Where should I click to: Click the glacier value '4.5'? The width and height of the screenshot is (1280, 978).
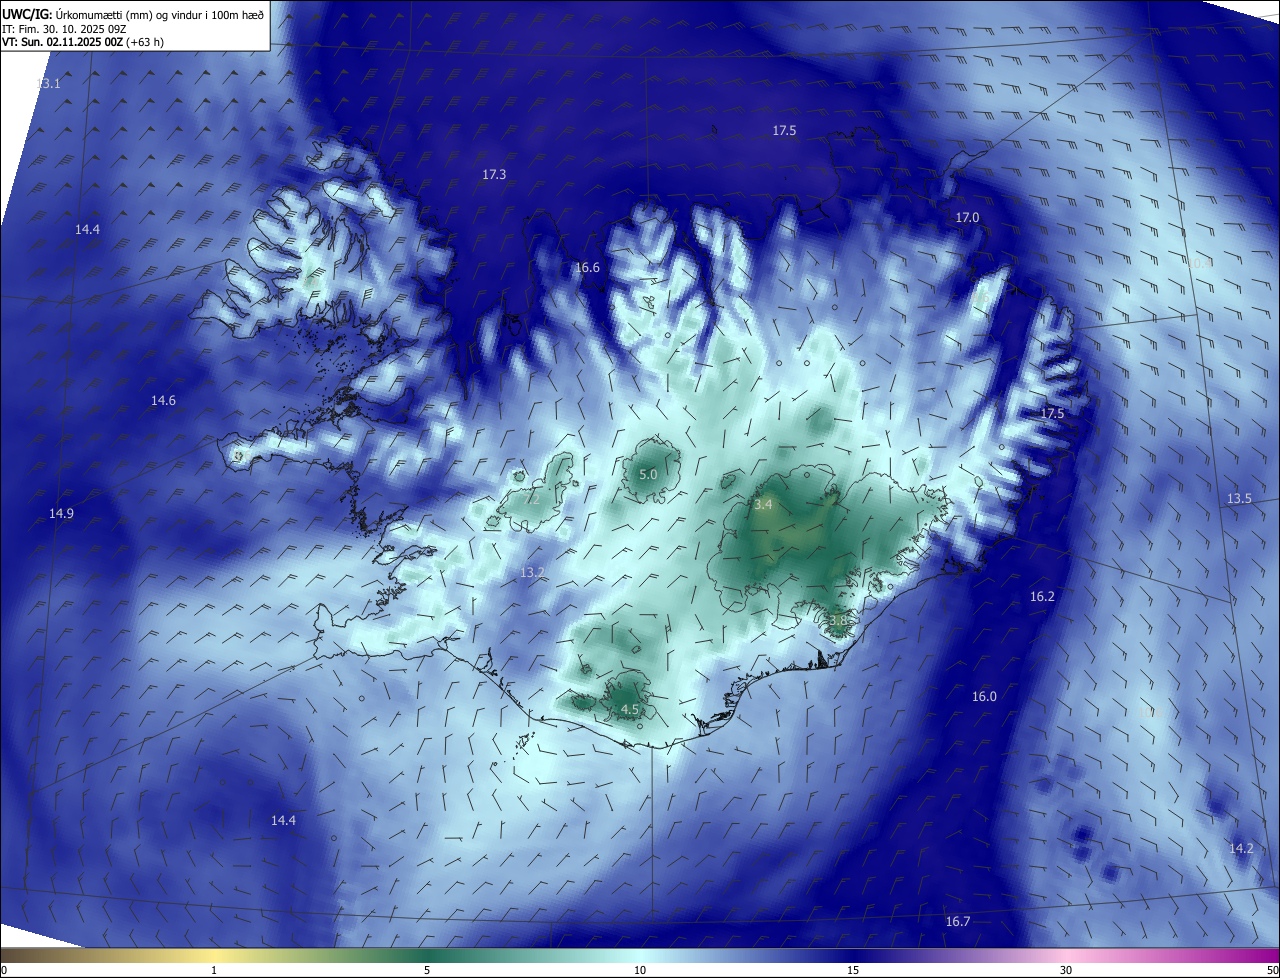[x=630, y=709]
